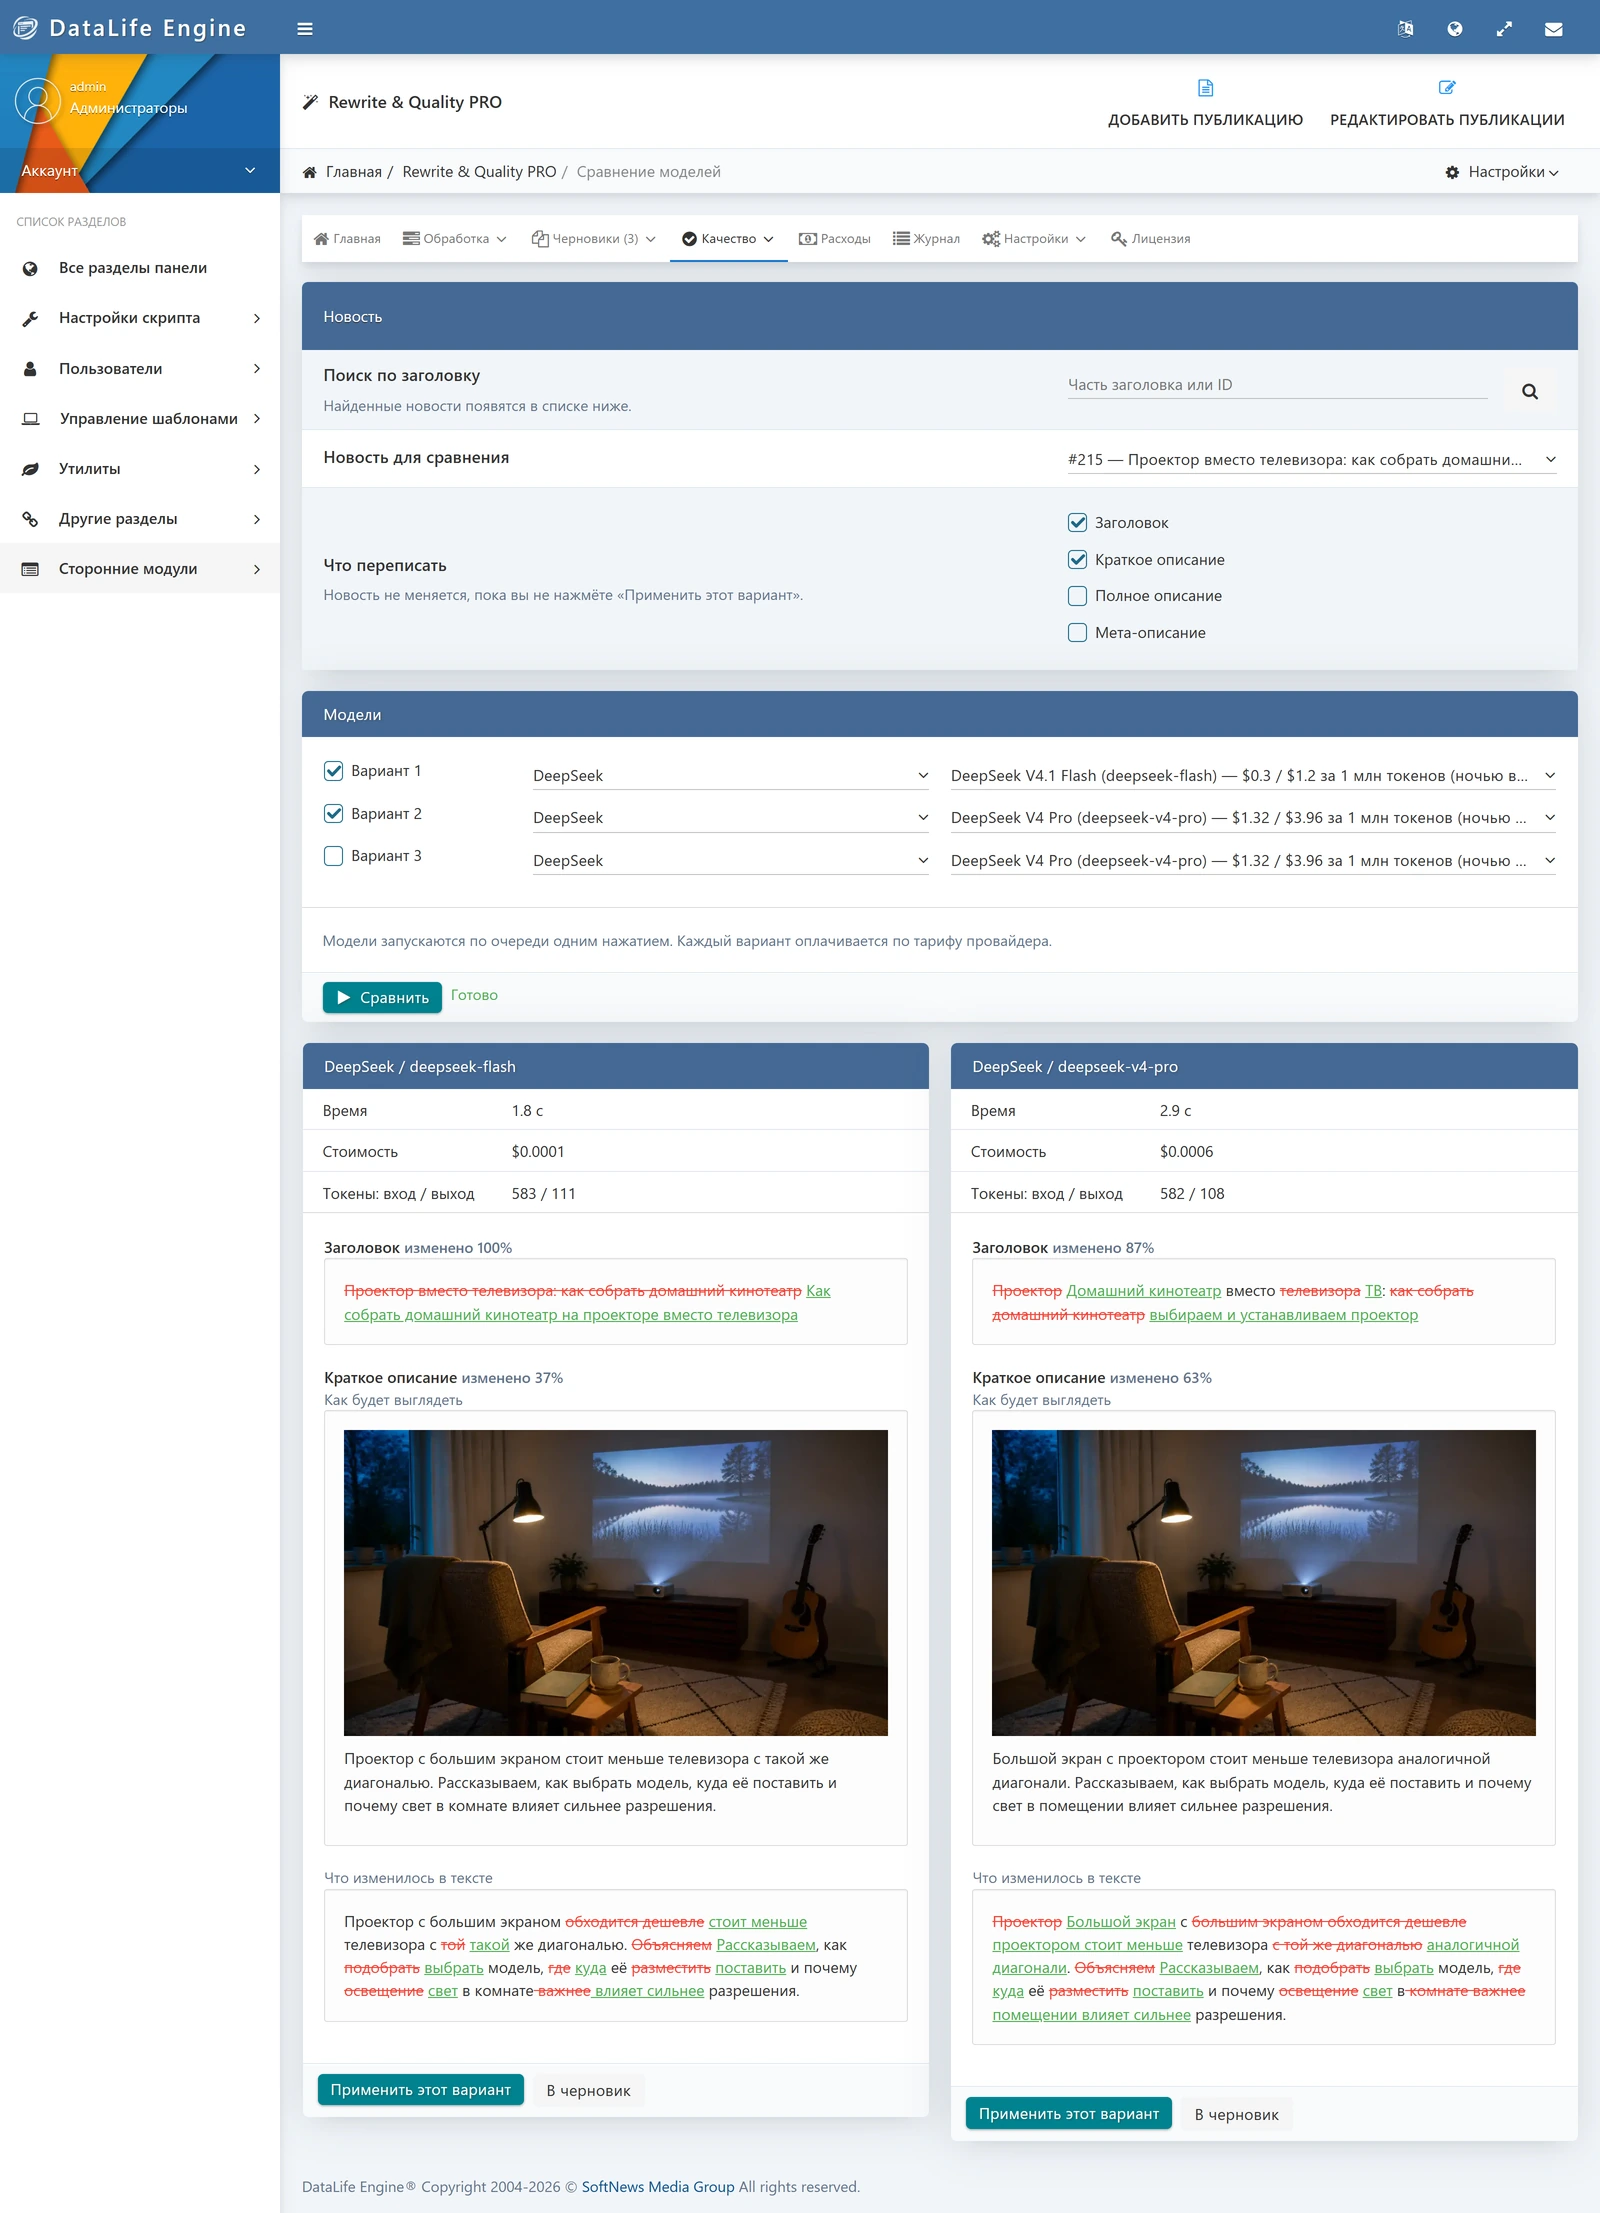This screenshot has height=2213, width=1600.
Task: Click the deepseek-flash preview projector image
Action: coord(615,1582)
